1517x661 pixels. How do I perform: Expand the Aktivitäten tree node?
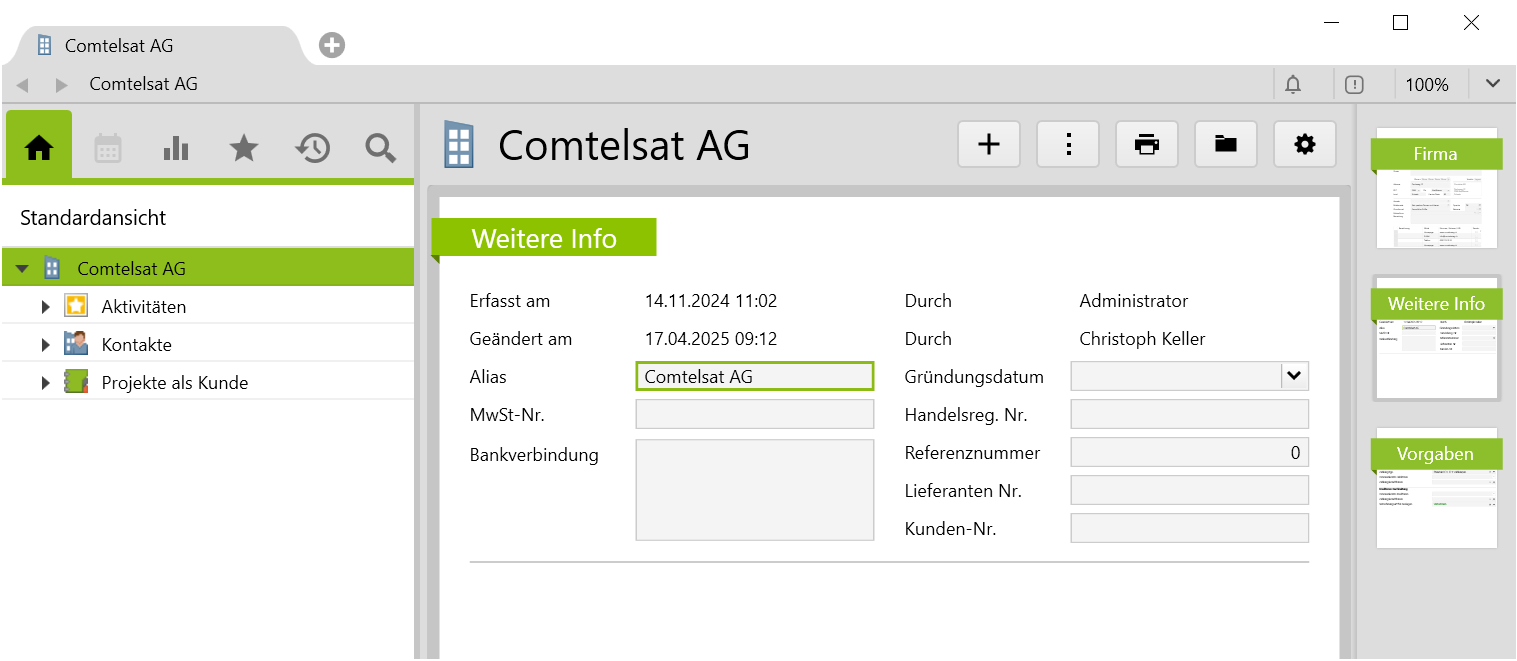point(45,307)
